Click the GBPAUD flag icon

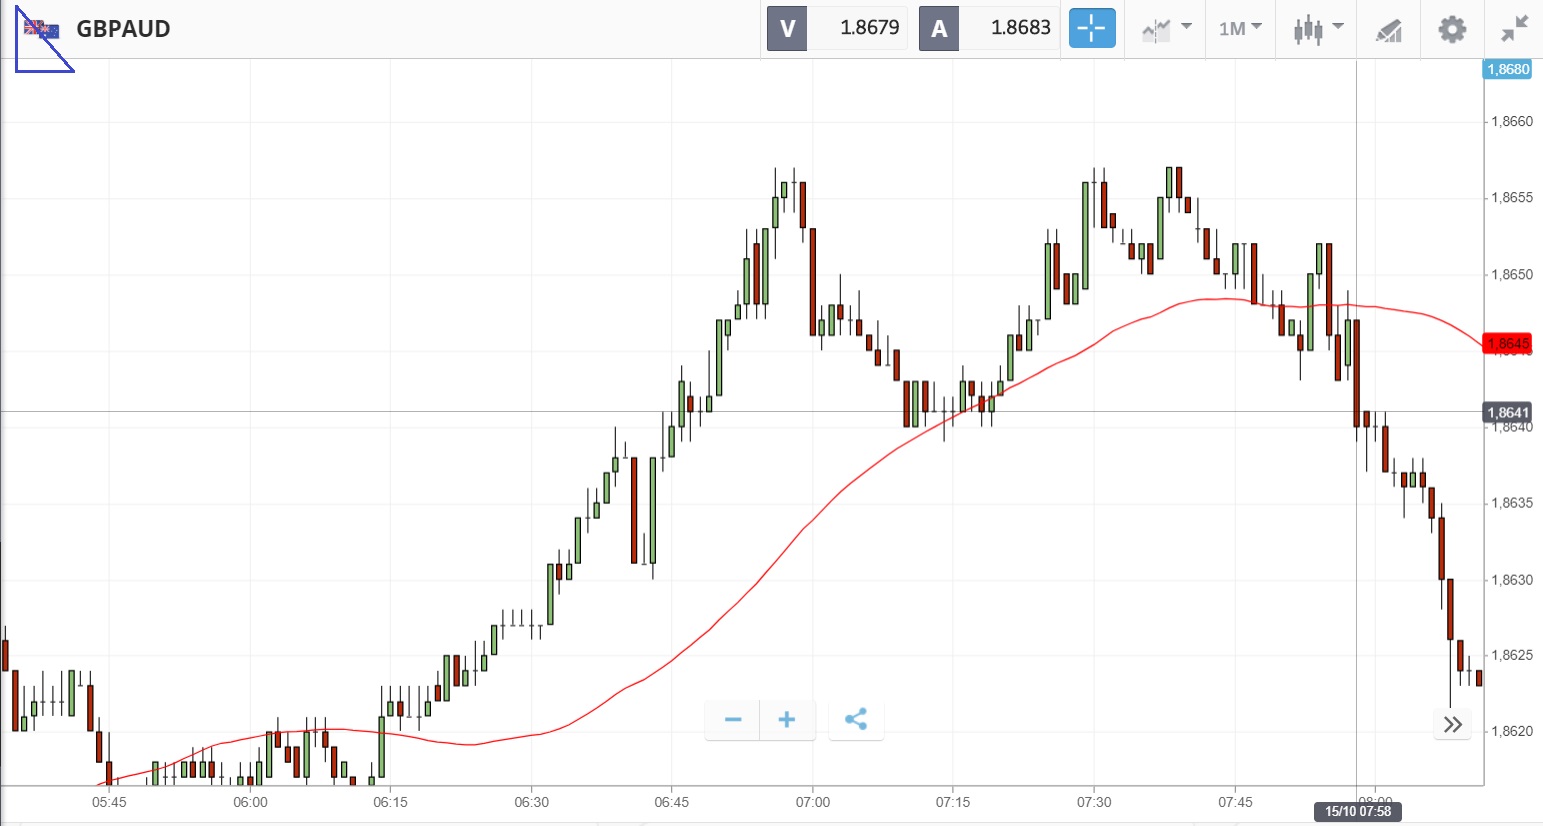[41, 29]
